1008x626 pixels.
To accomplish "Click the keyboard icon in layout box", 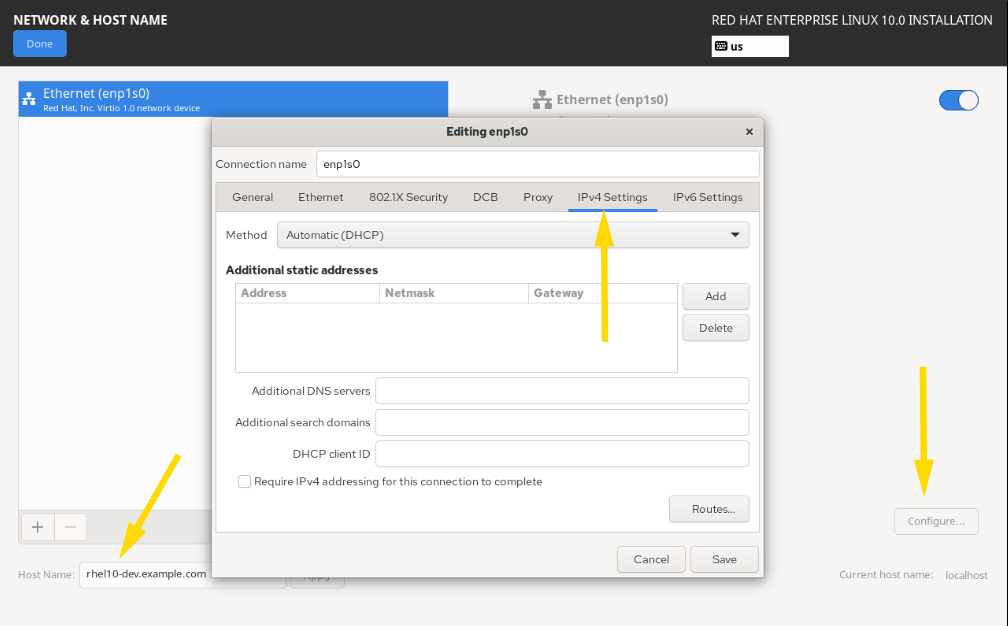I will [x=721, y=46].
